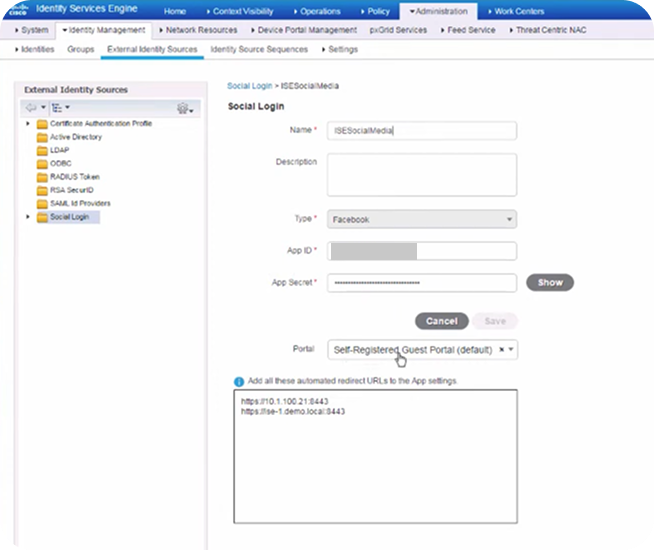The height and width of the screenshot is (550, 654).
Task: Open the Identity Management submenu
Action: coord(103,30)
